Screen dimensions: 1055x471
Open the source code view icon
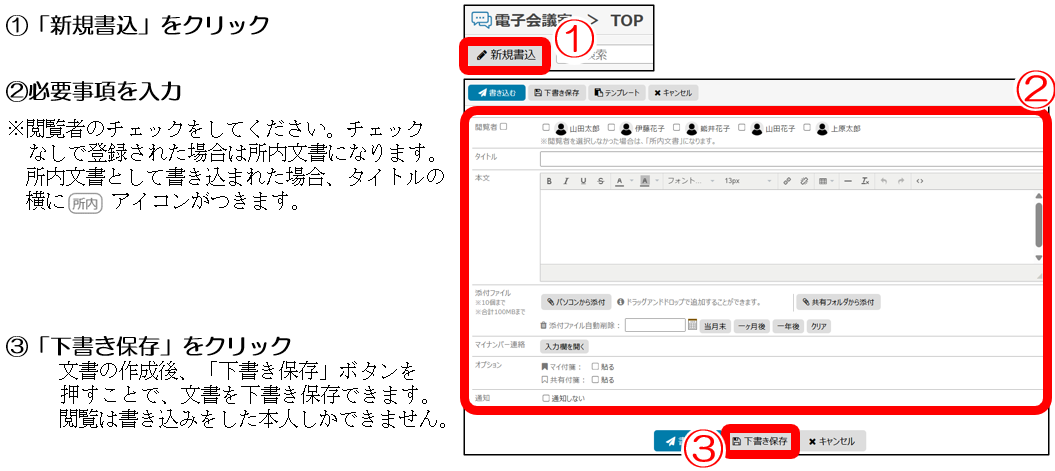point(919,181)
